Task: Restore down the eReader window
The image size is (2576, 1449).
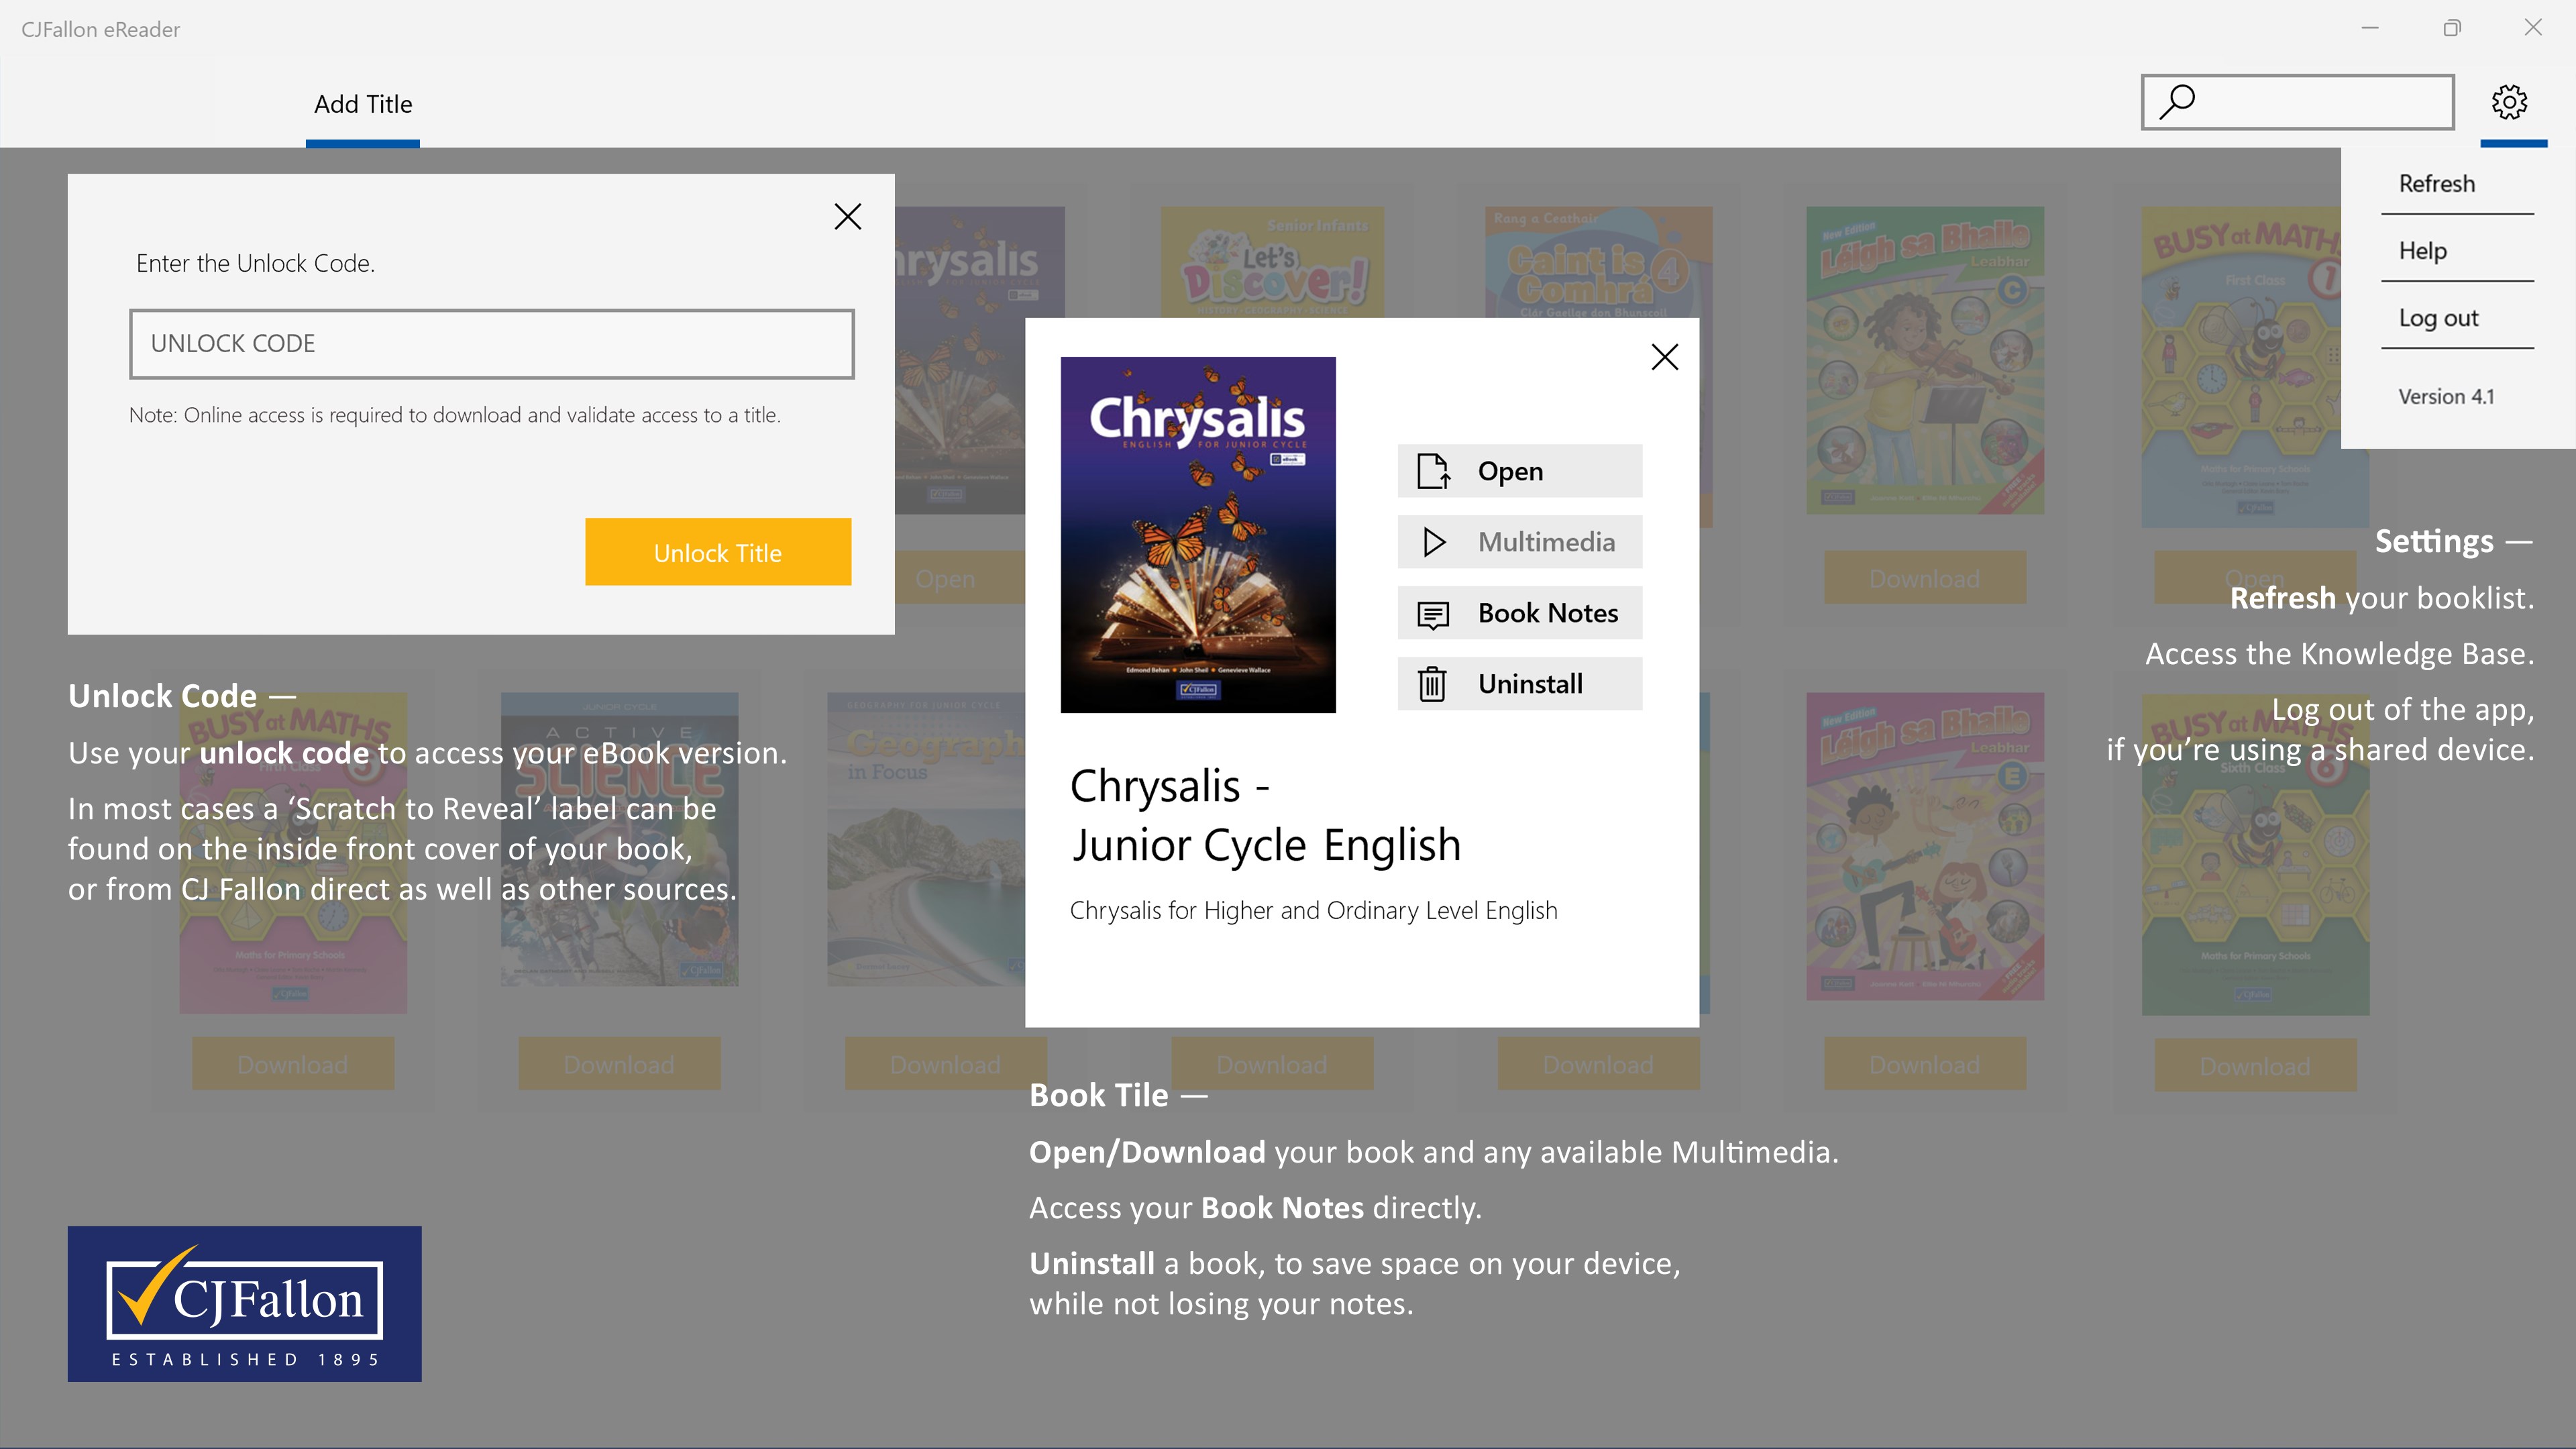Action: tap(2451, 28)
